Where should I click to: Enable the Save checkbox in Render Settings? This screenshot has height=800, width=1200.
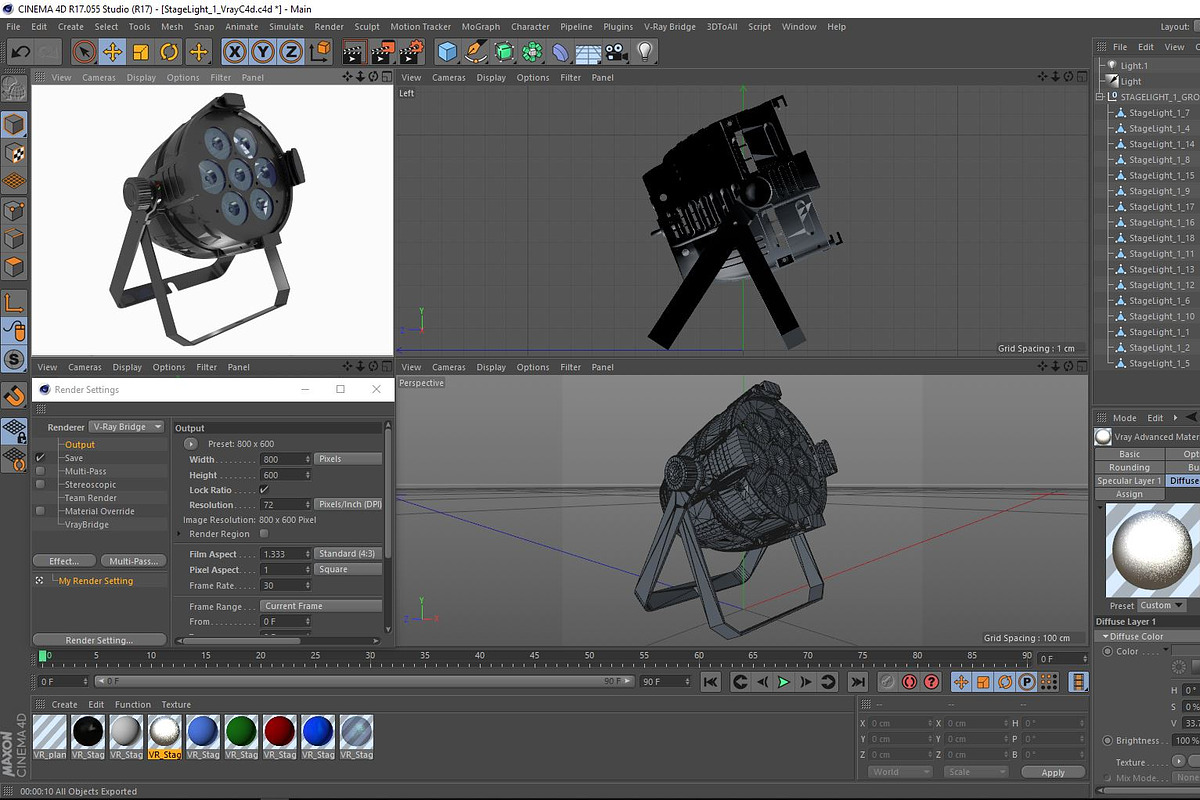[41, 458]
